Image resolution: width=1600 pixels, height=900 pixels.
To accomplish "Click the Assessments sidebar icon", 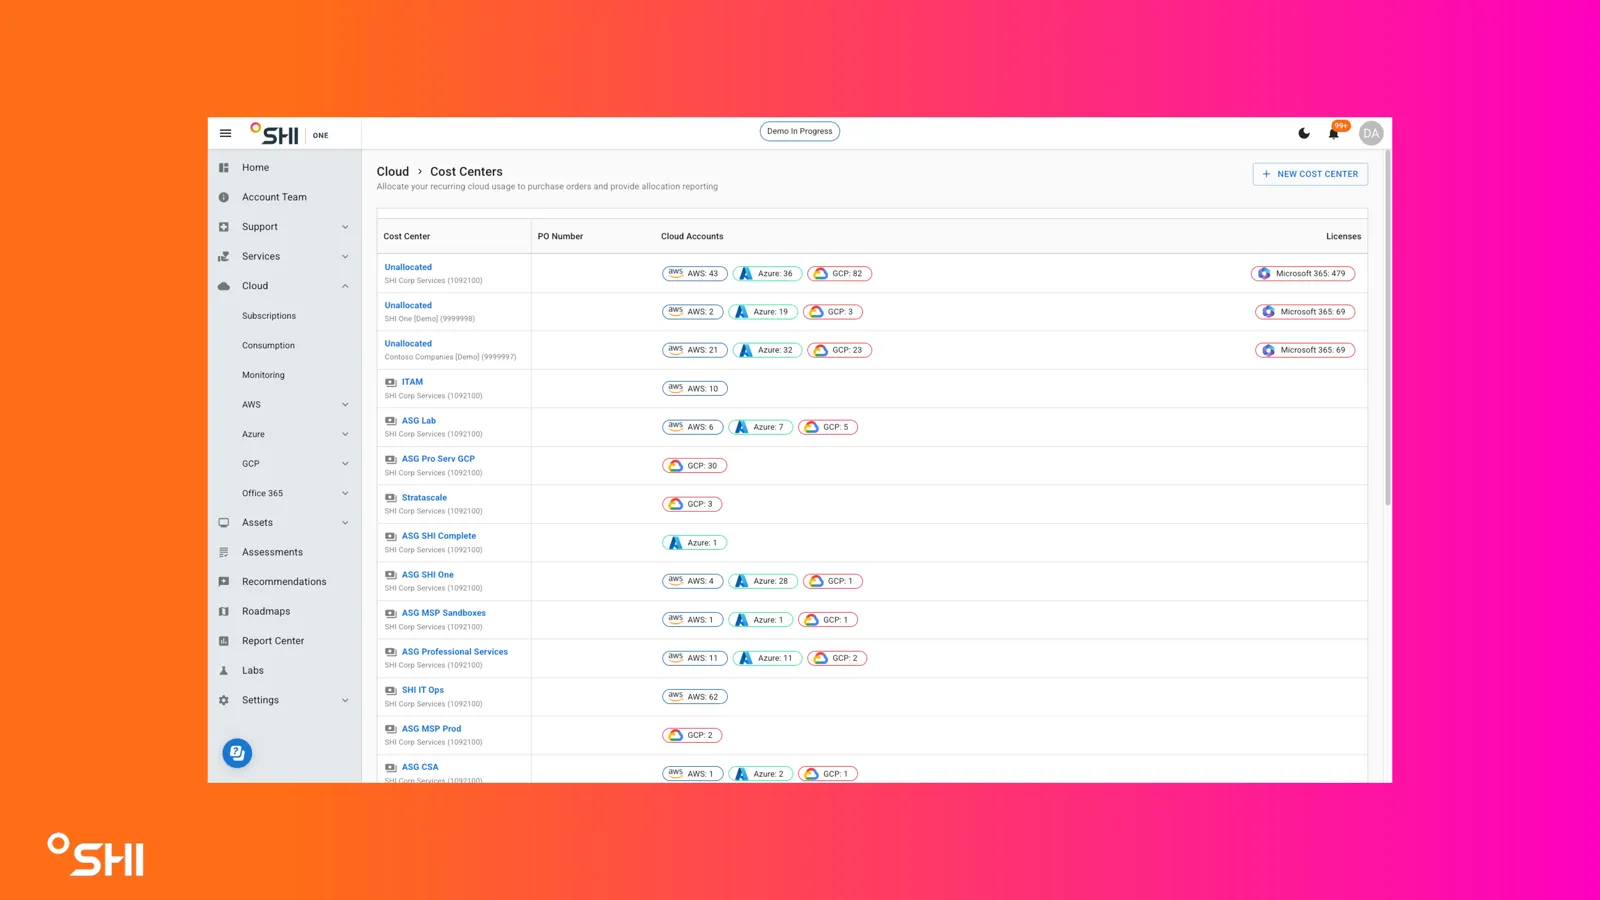I will [x=224, y=552].
